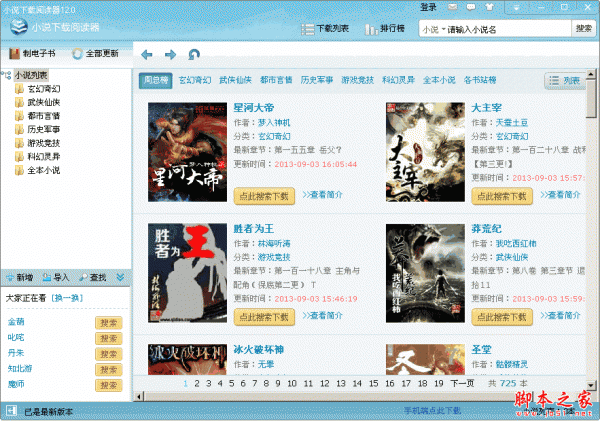Viewport: 600px width, 421px height.
Task: Click the refresh page icon
Action: pyautogui.click(x=194, y=54)
